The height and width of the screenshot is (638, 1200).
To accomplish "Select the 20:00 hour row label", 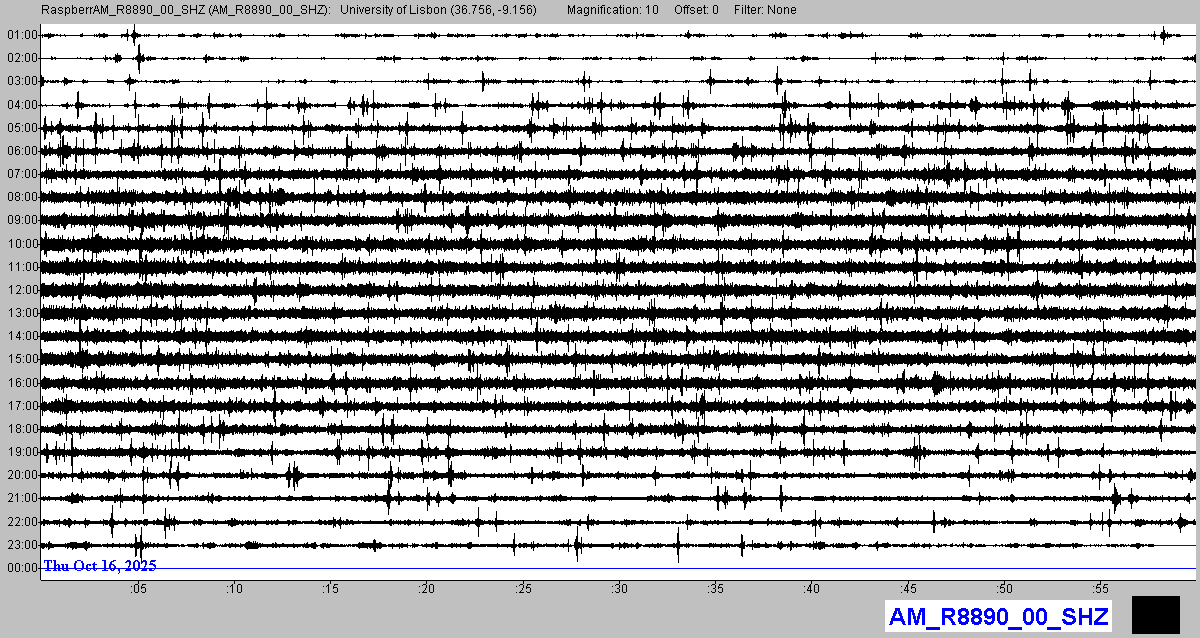I will (21, 475).
